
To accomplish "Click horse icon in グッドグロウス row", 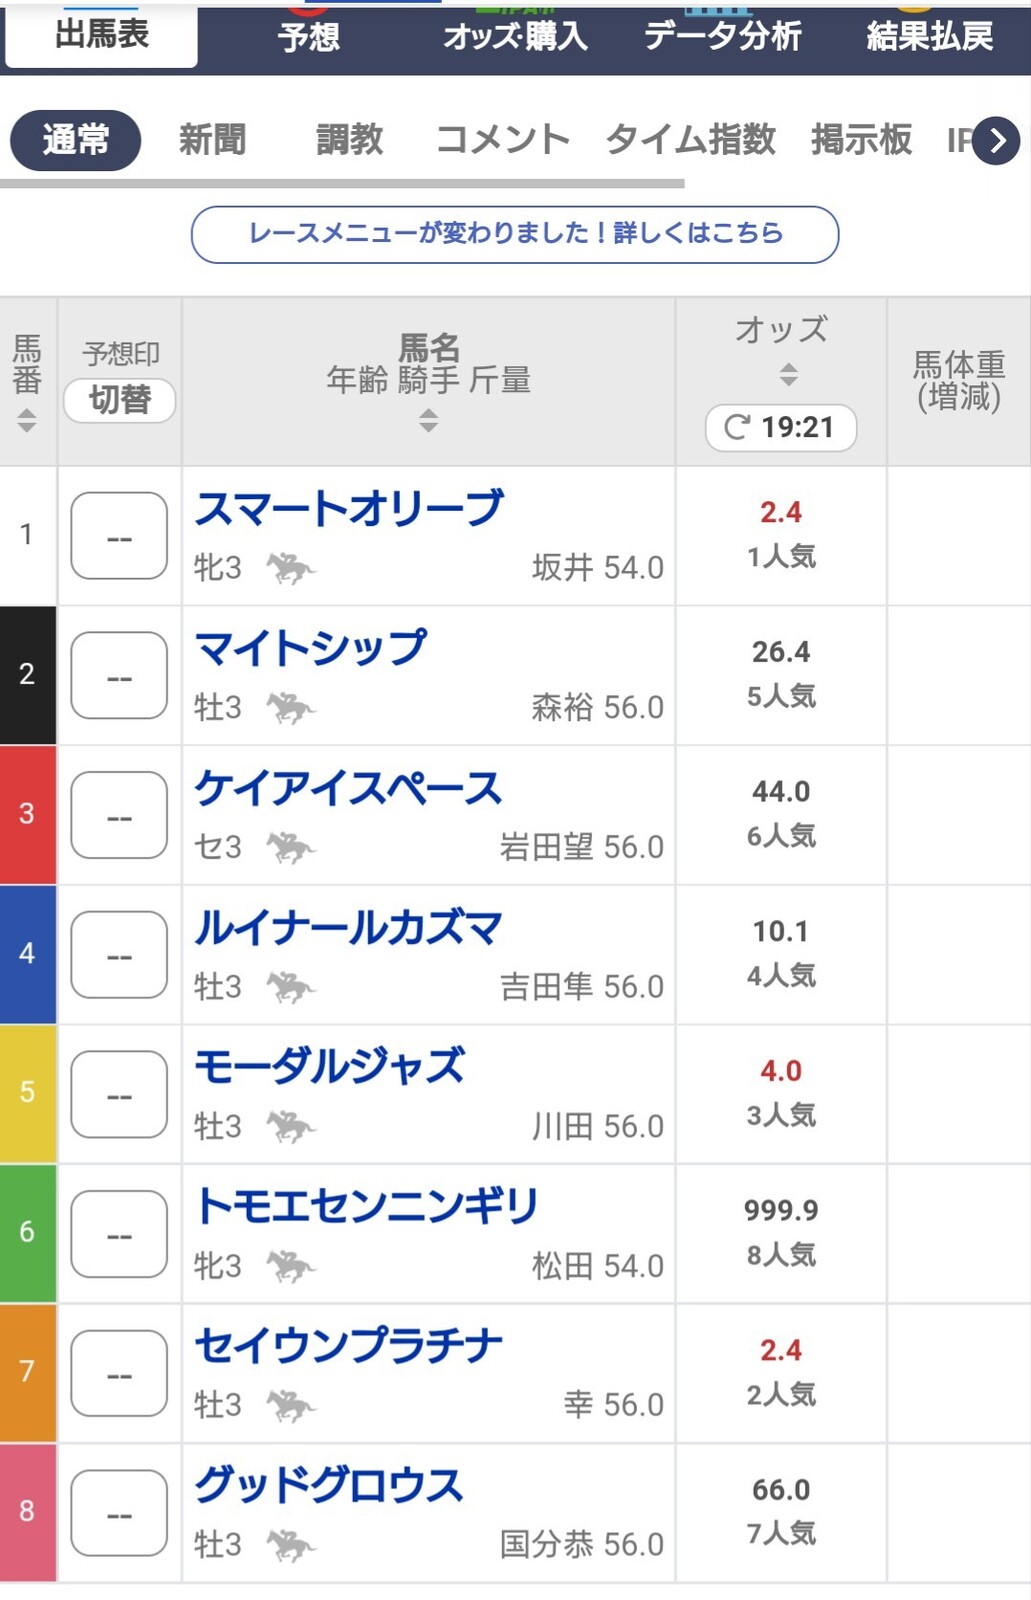I will [x=290, y=1545].
